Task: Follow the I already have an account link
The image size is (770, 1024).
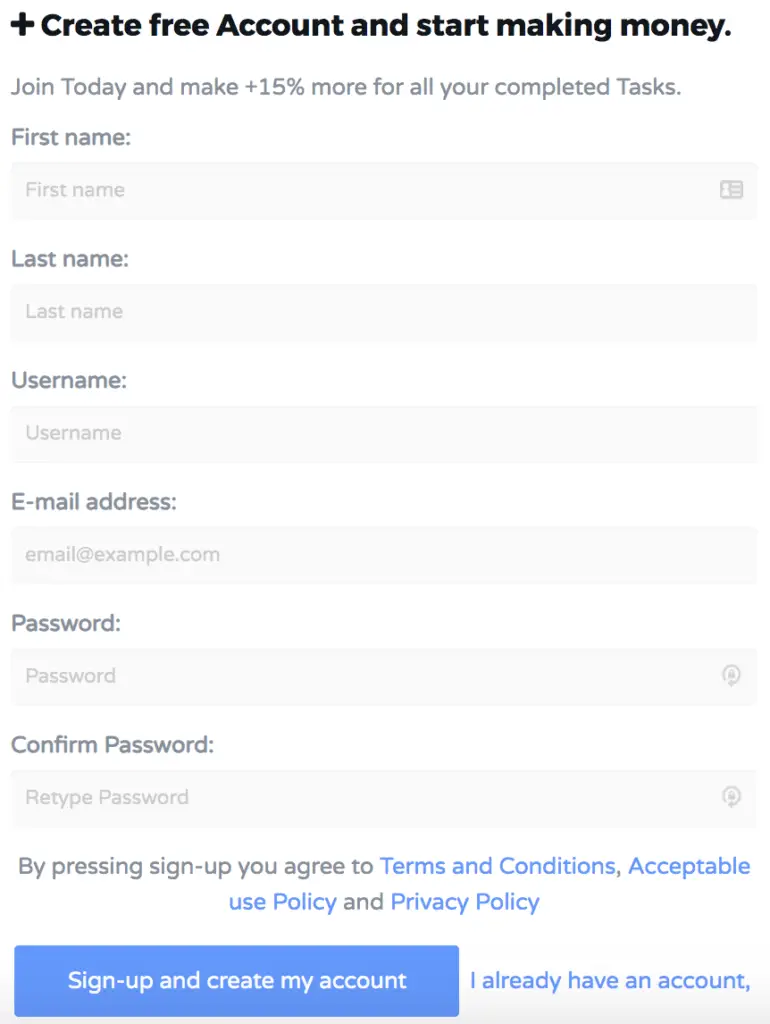Action: (610, 981)
